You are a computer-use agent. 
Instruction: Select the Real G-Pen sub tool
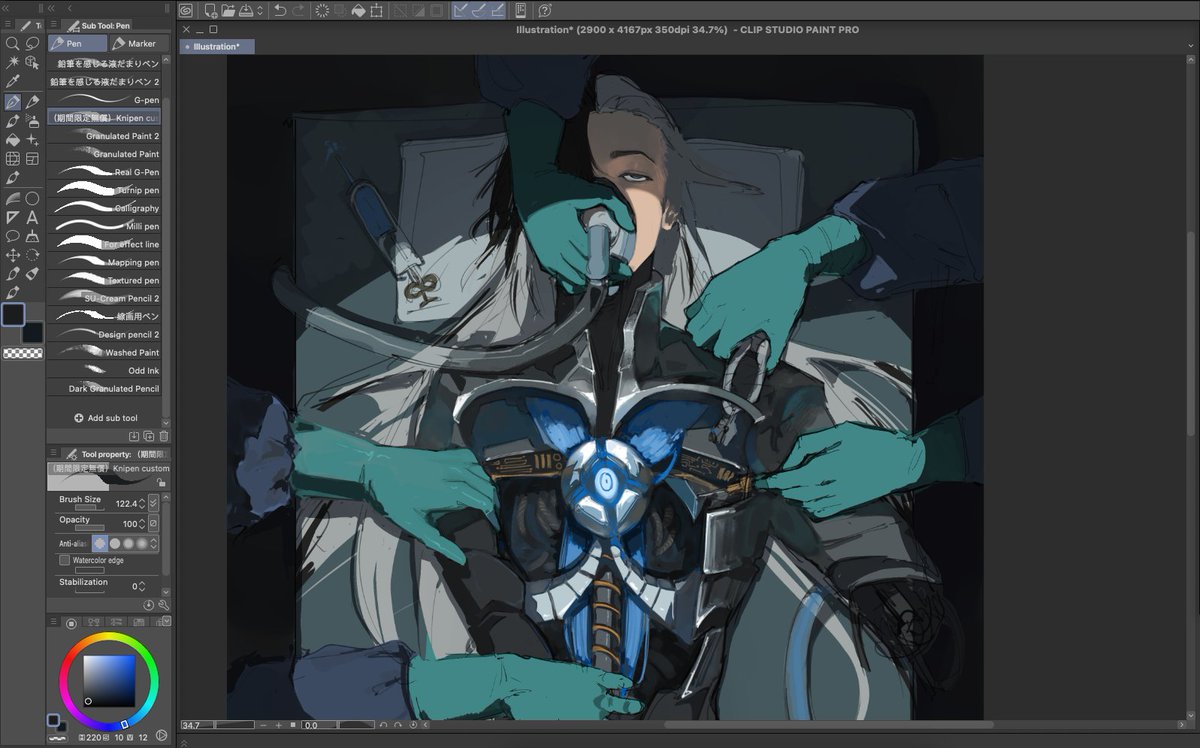click(104, 172)
